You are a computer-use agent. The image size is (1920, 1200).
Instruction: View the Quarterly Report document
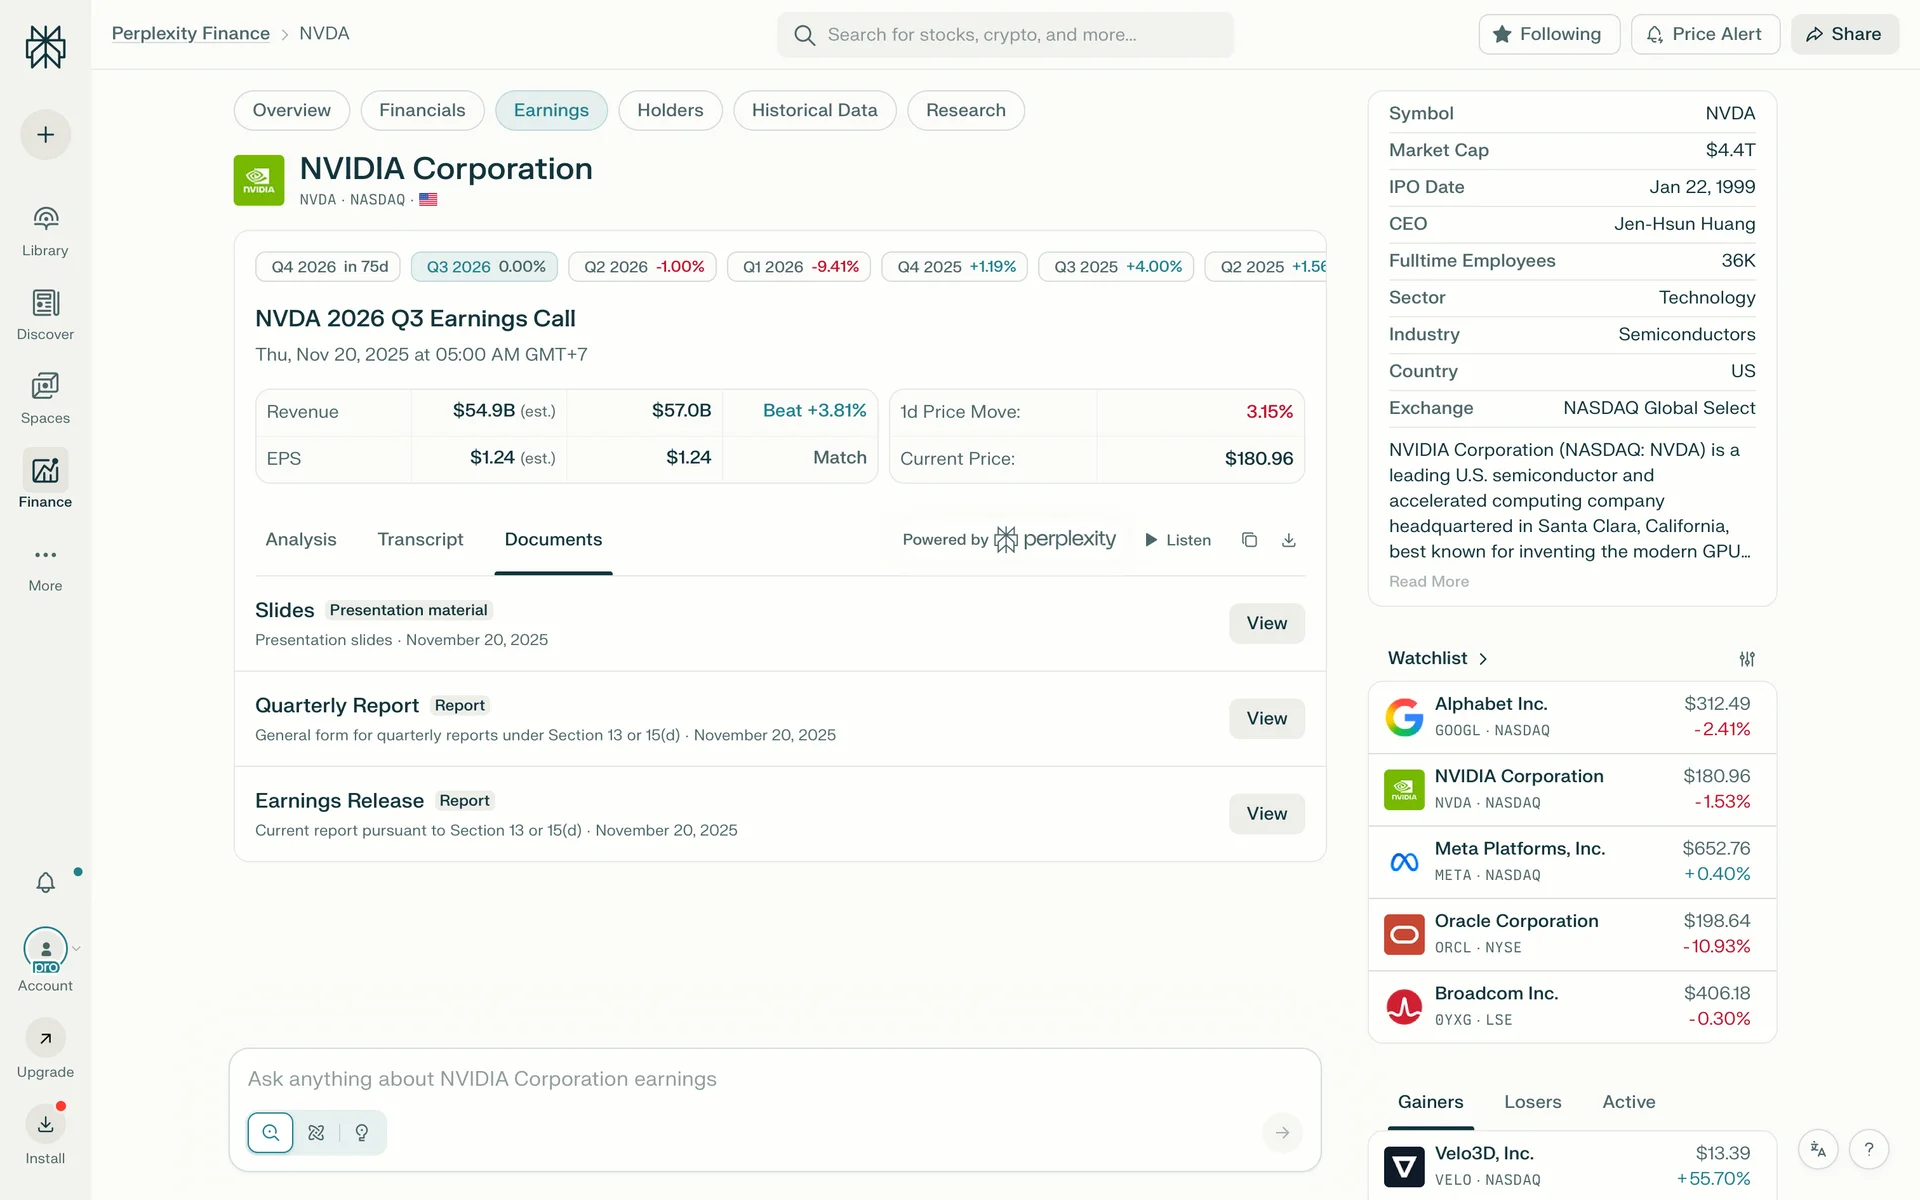[x=1266, y=719]
